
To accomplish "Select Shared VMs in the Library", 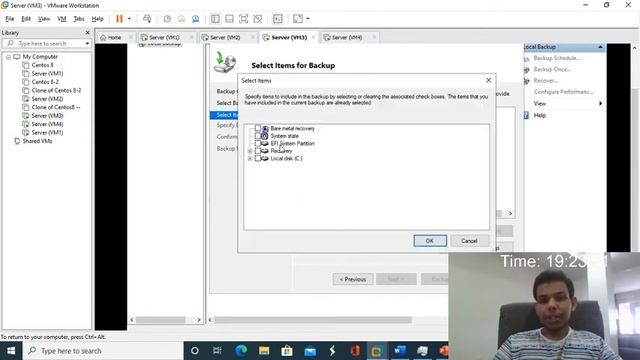I will click(x=37, y=141).
